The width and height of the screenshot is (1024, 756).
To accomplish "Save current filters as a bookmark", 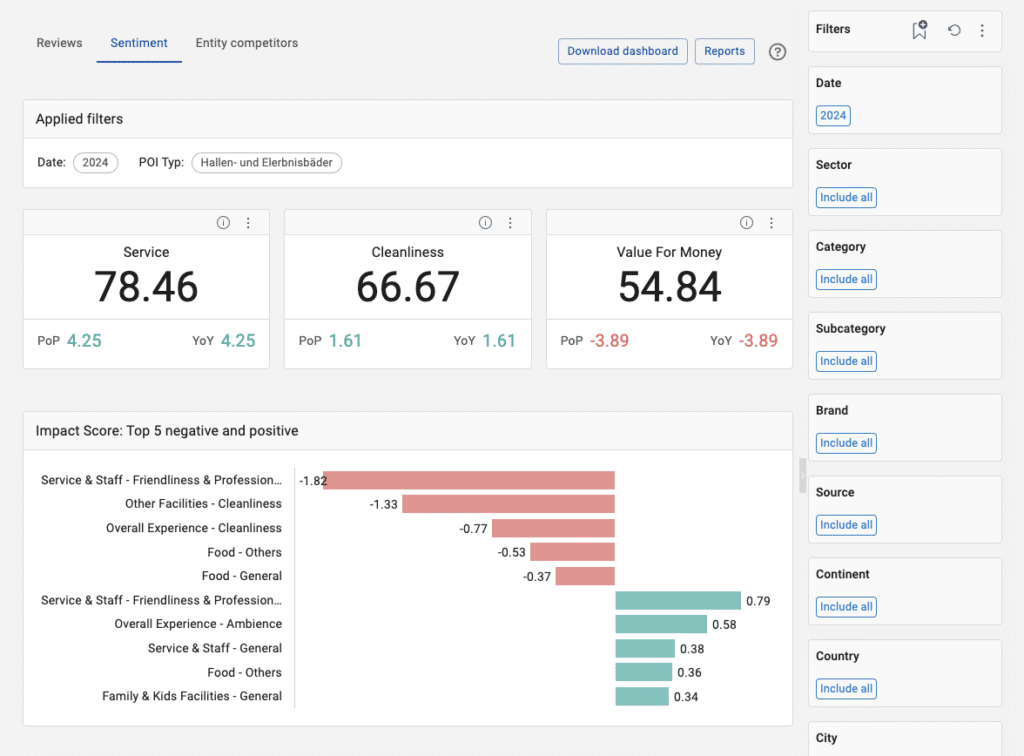I will (918, 30).
